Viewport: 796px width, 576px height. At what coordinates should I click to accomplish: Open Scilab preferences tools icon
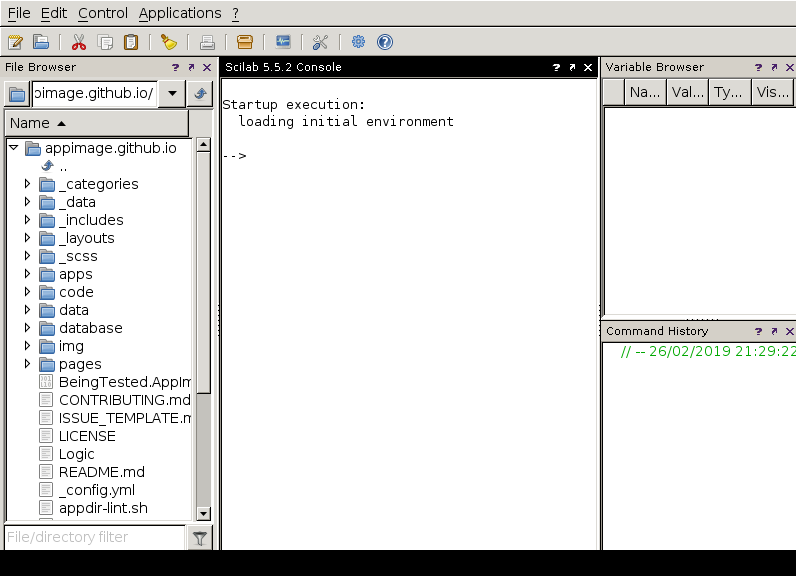click(x=320, y=42)
